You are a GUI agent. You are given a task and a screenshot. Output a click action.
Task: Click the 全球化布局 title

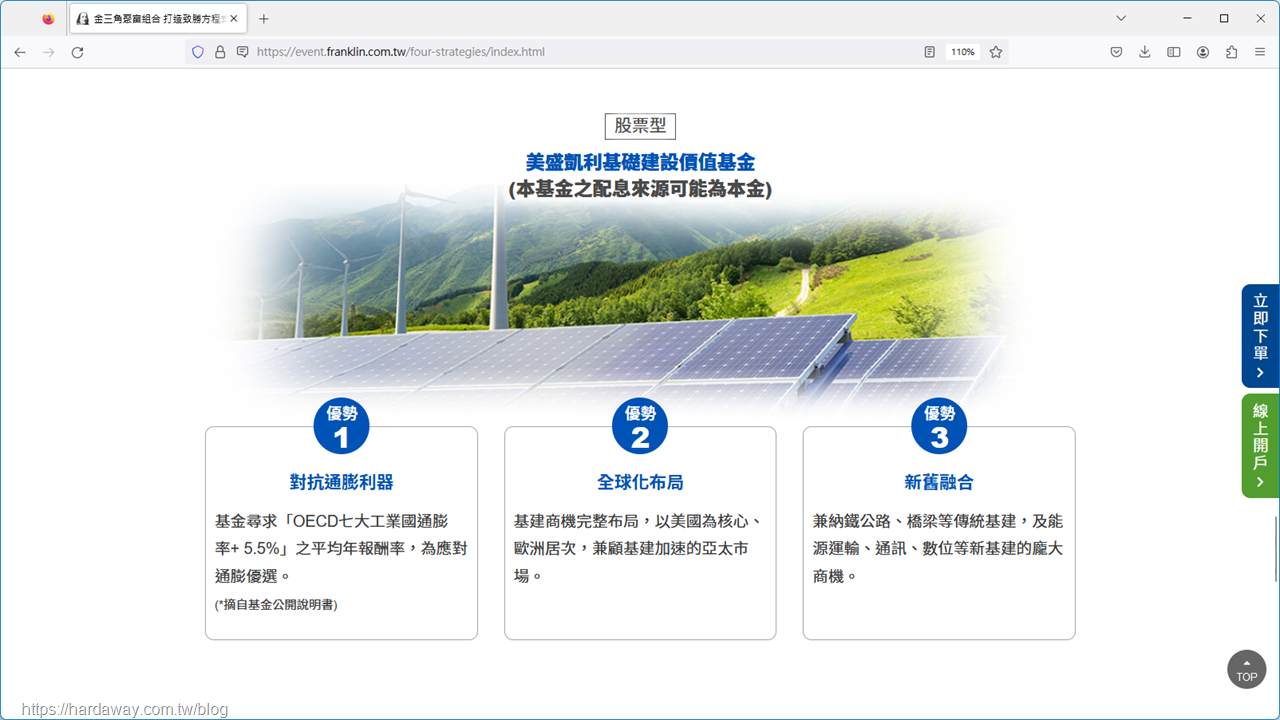click(640, 482)
